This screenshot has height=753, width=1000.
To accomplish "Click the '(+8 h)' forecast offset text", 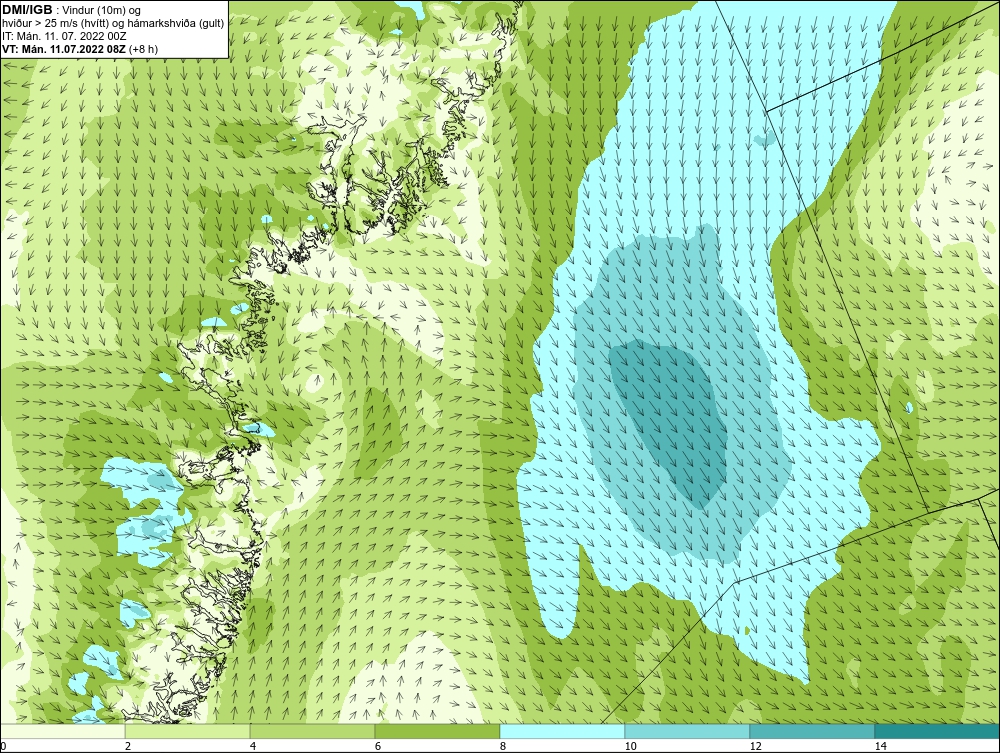I will [143, 49].
